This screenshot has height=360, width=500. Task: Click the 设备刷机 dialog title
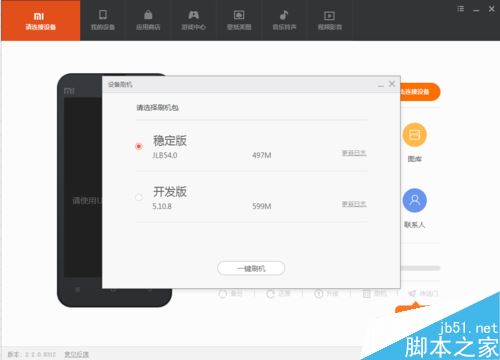coord(120,85)
